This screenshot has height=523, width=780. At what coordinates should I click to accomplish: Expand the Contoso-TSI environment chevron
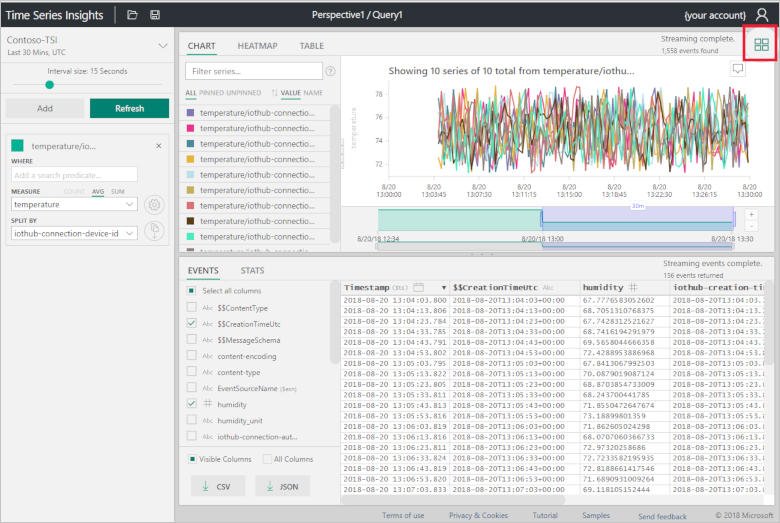(163, 46)
